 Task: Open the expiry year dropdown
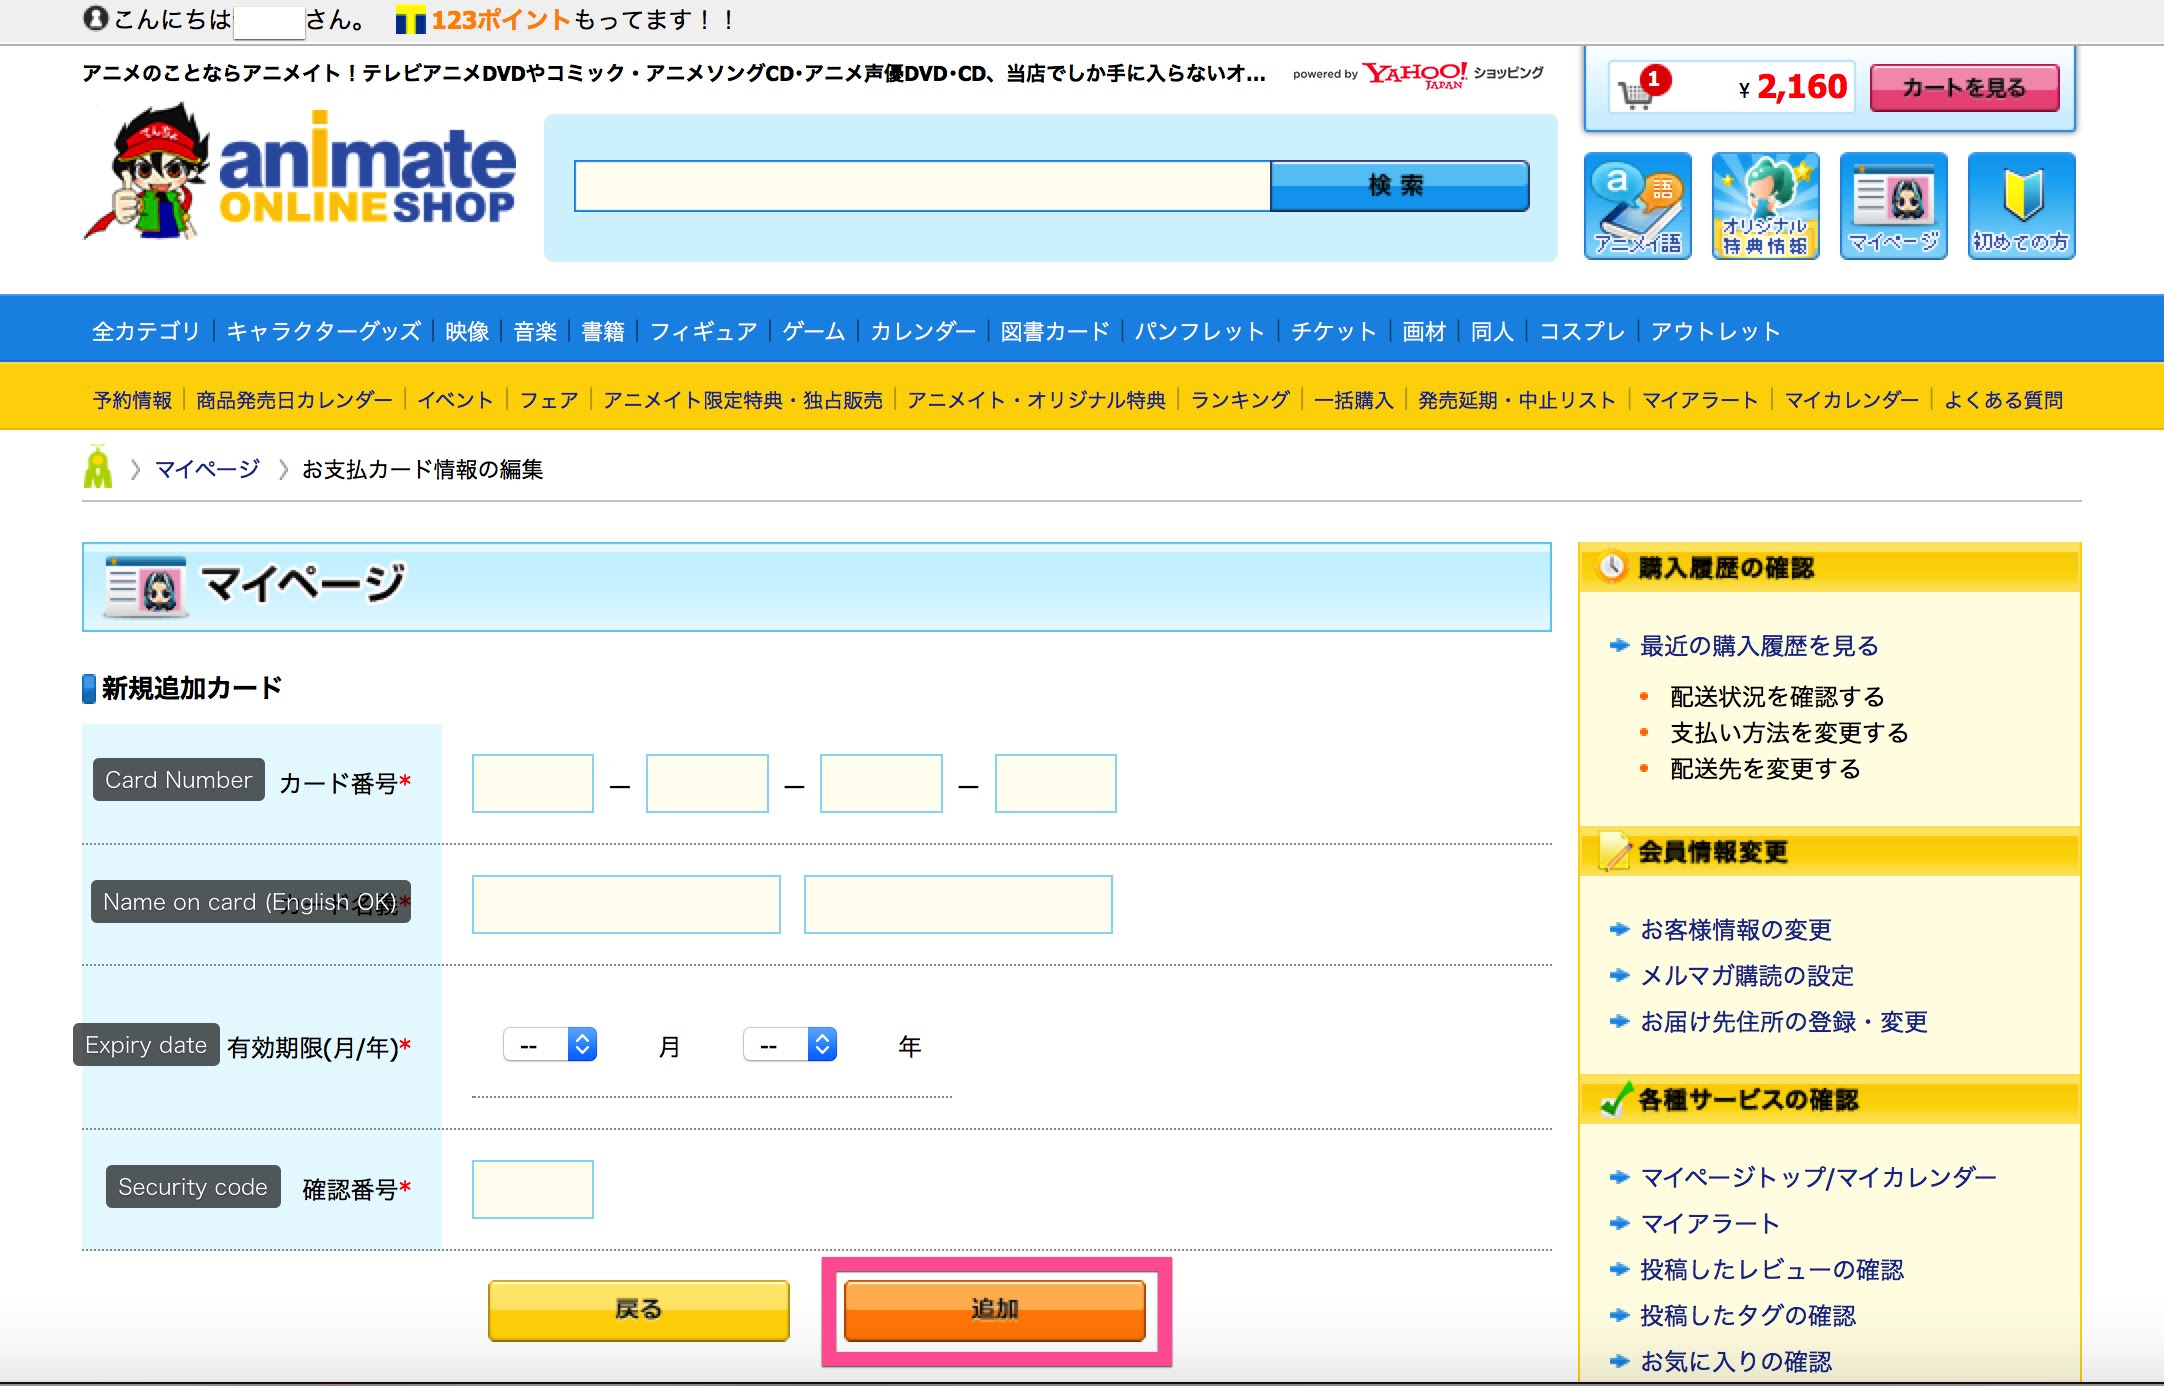[790, 1045]
